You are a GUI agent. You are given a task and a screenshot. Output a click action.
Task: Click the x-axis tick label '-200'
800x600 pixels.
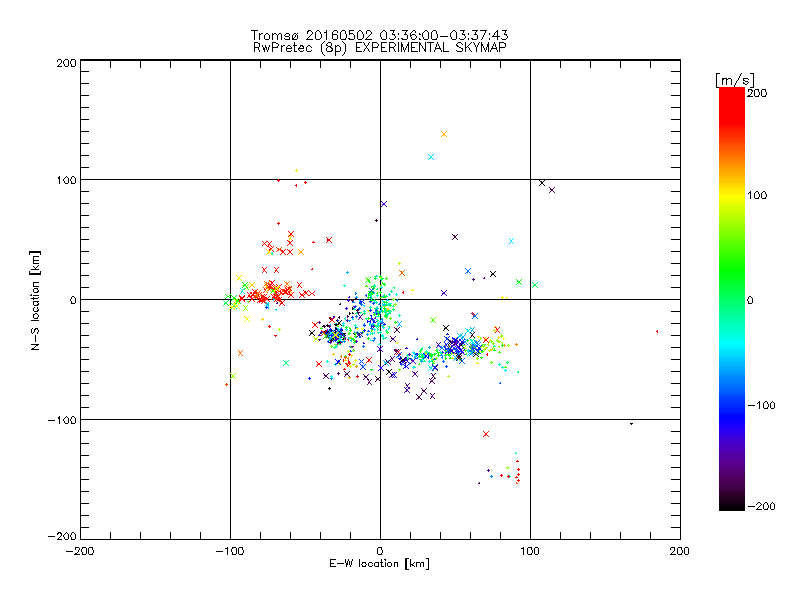coord(80,552)
